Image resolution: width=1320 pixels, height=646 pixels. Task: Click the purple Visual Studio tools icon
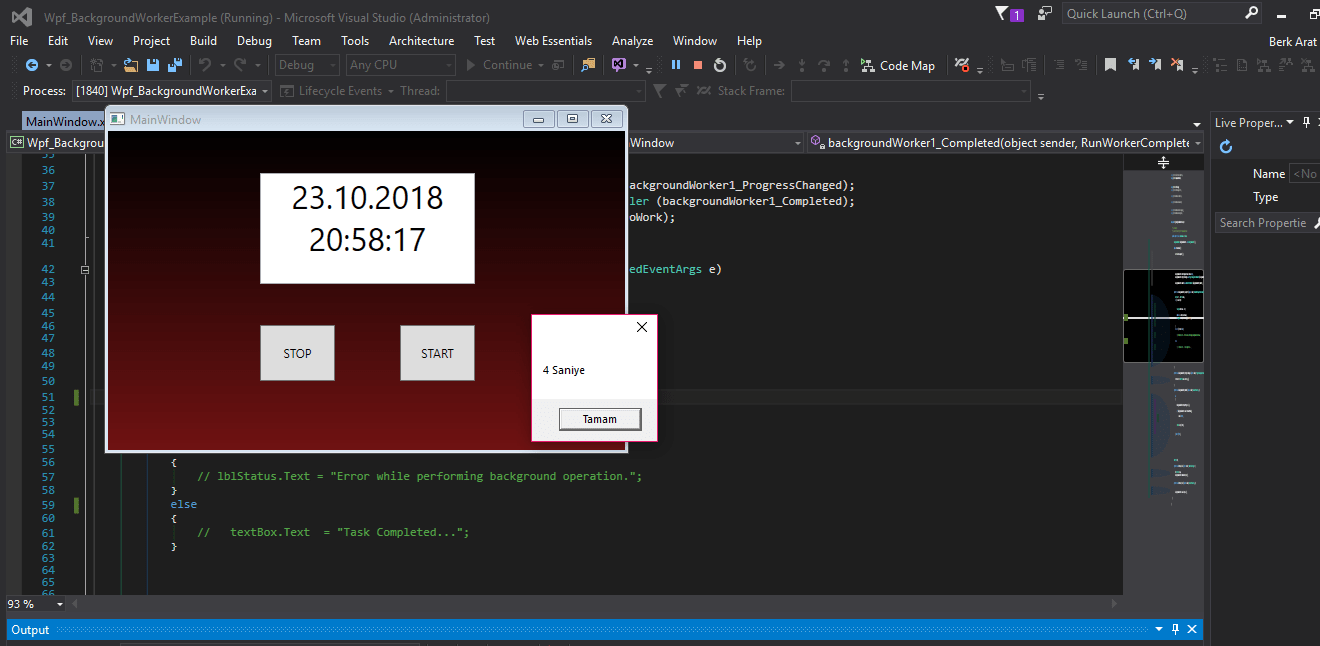(619, 65)
